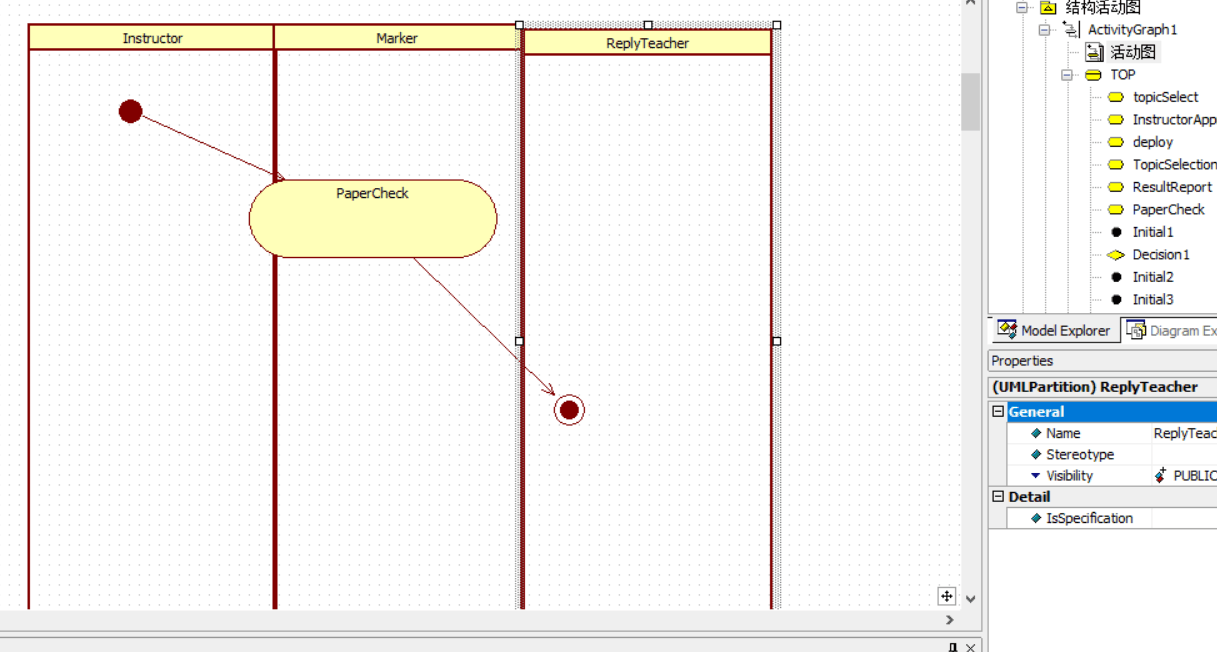Select the IsSpecification property row label
This screenshot has width=1217, height=652.
pos(1089,518)
